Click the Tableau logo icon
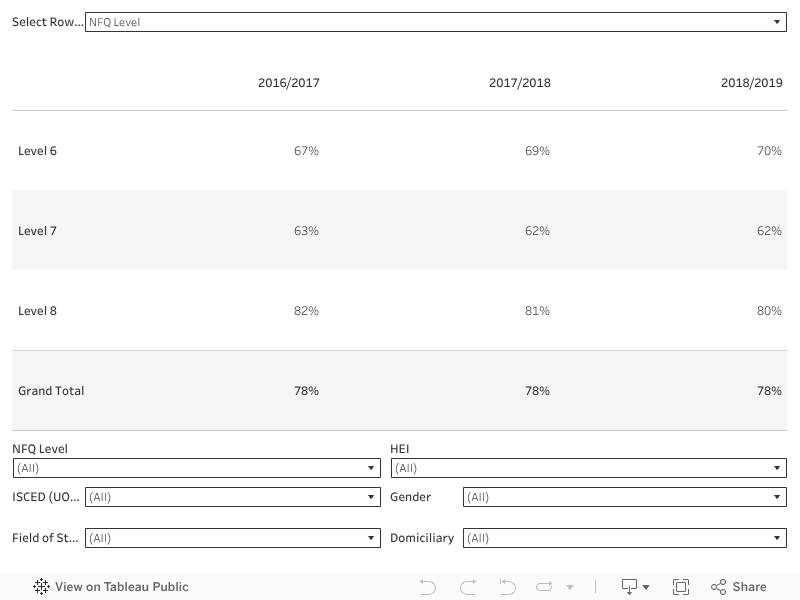This screenshot has width=800, height=600. (x=41, y=587)
